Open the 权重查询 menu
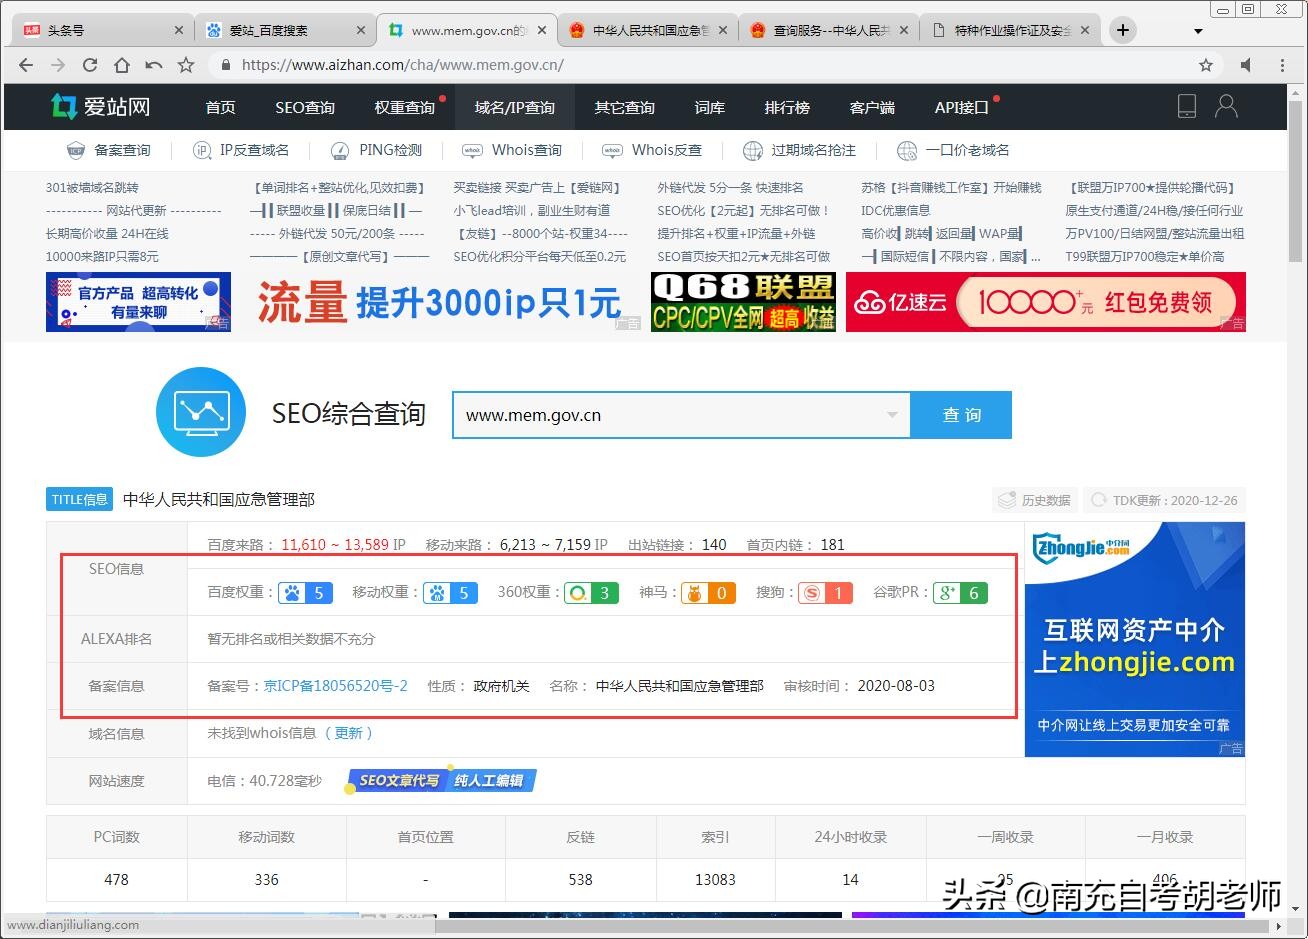Viewport: 1308px width, 939px height. coord(405,107)
